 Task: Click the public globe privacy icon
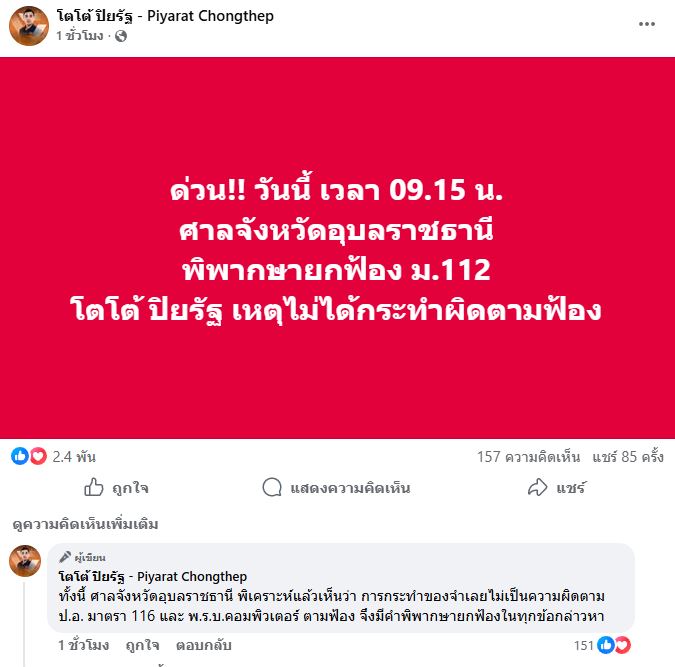(121, 36)
